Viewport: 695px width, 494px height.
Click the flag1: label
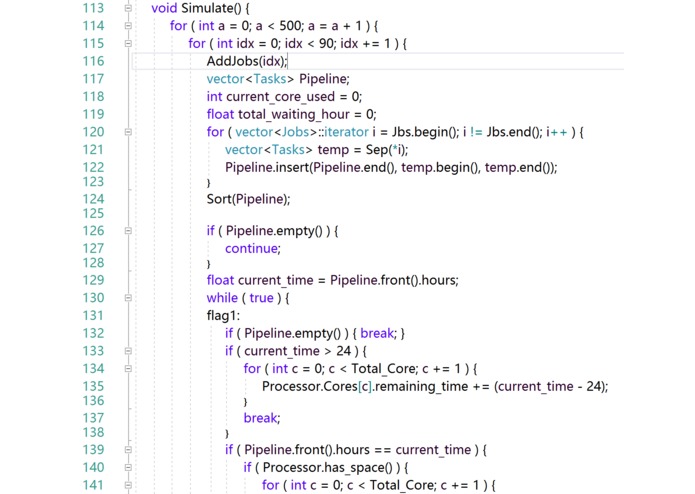pyautogui.click(x=223, y=315)
